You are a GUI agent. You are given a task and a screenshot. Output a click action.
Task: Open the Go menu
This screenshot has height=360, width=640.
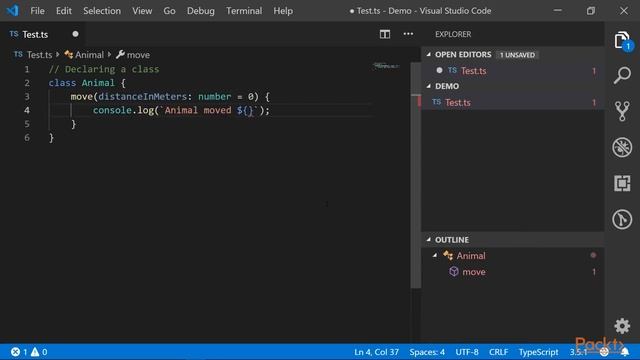pyautogui.click(x=169, y=11)
